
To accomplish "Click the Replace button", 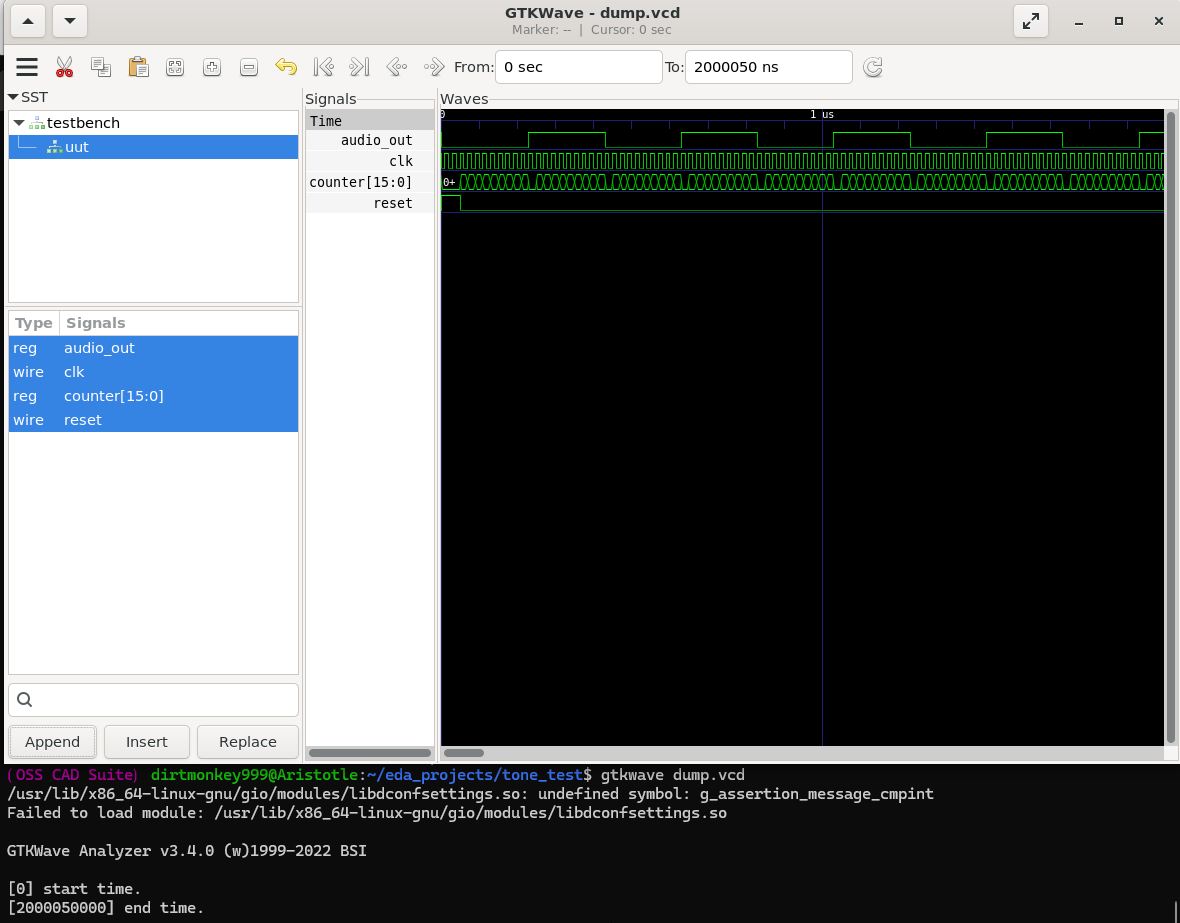I will [247, 742].
